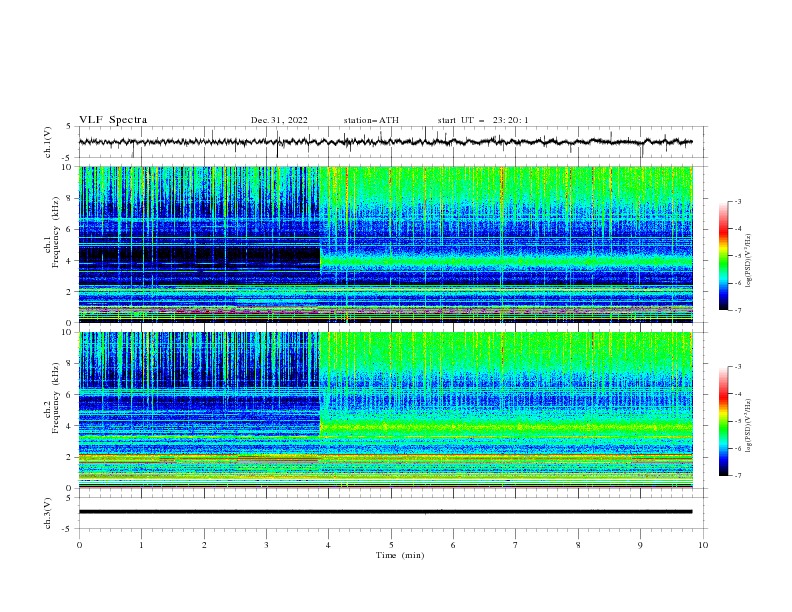Click the ch.1 color scale bar

pyautogui.click(x=724, y=256)
